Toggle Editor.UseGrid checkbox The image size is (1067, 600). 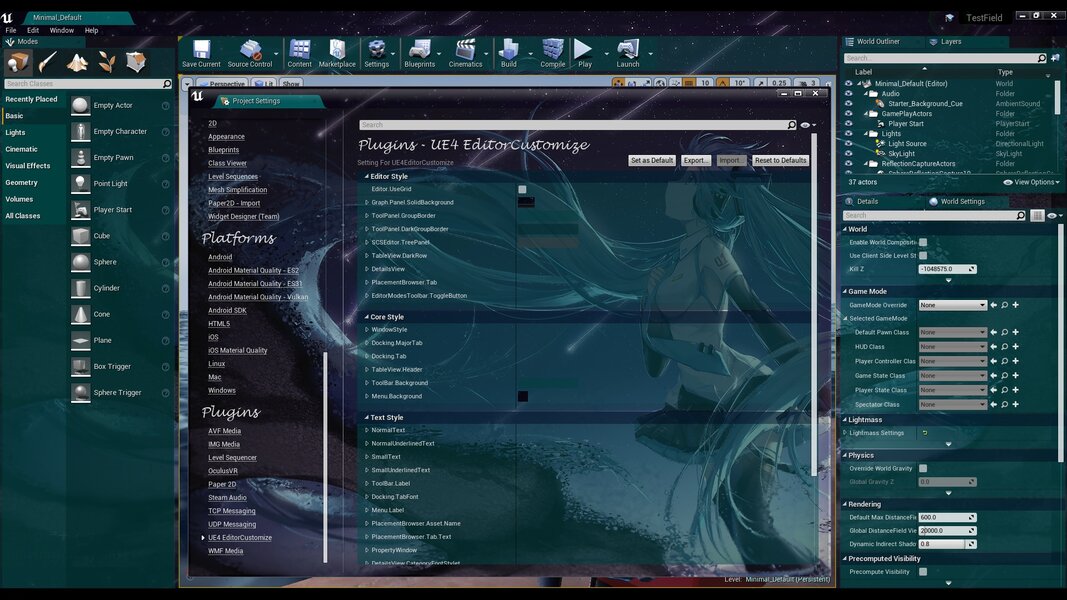522,189
